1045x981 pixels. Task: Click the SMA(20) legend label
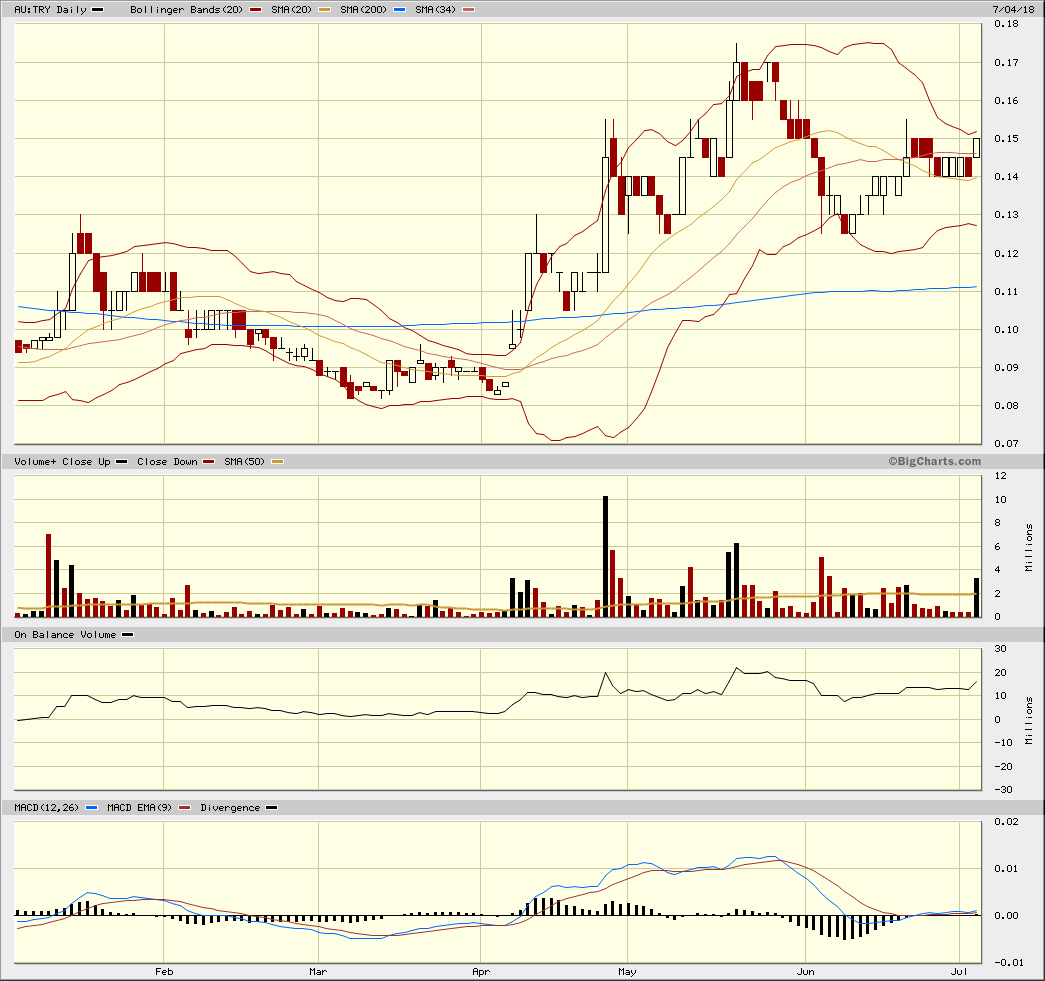pos(291,10)
